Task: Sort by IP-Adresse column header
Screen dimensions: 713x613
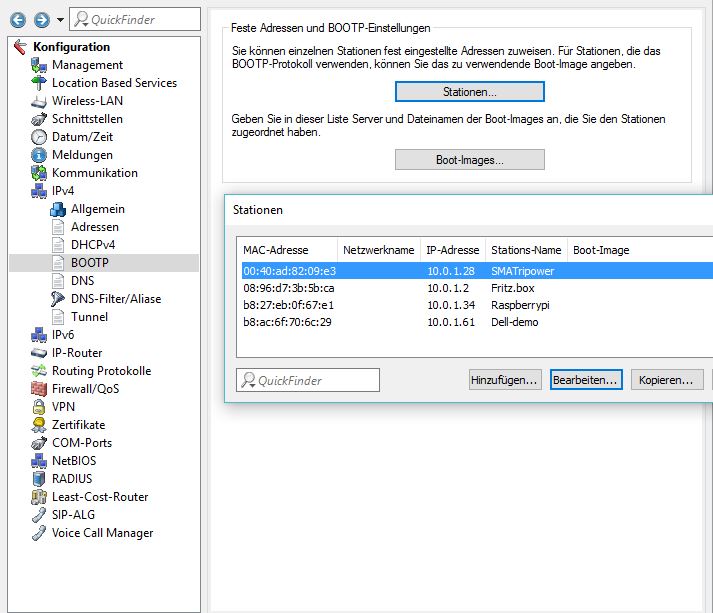Action: [452, 250]
